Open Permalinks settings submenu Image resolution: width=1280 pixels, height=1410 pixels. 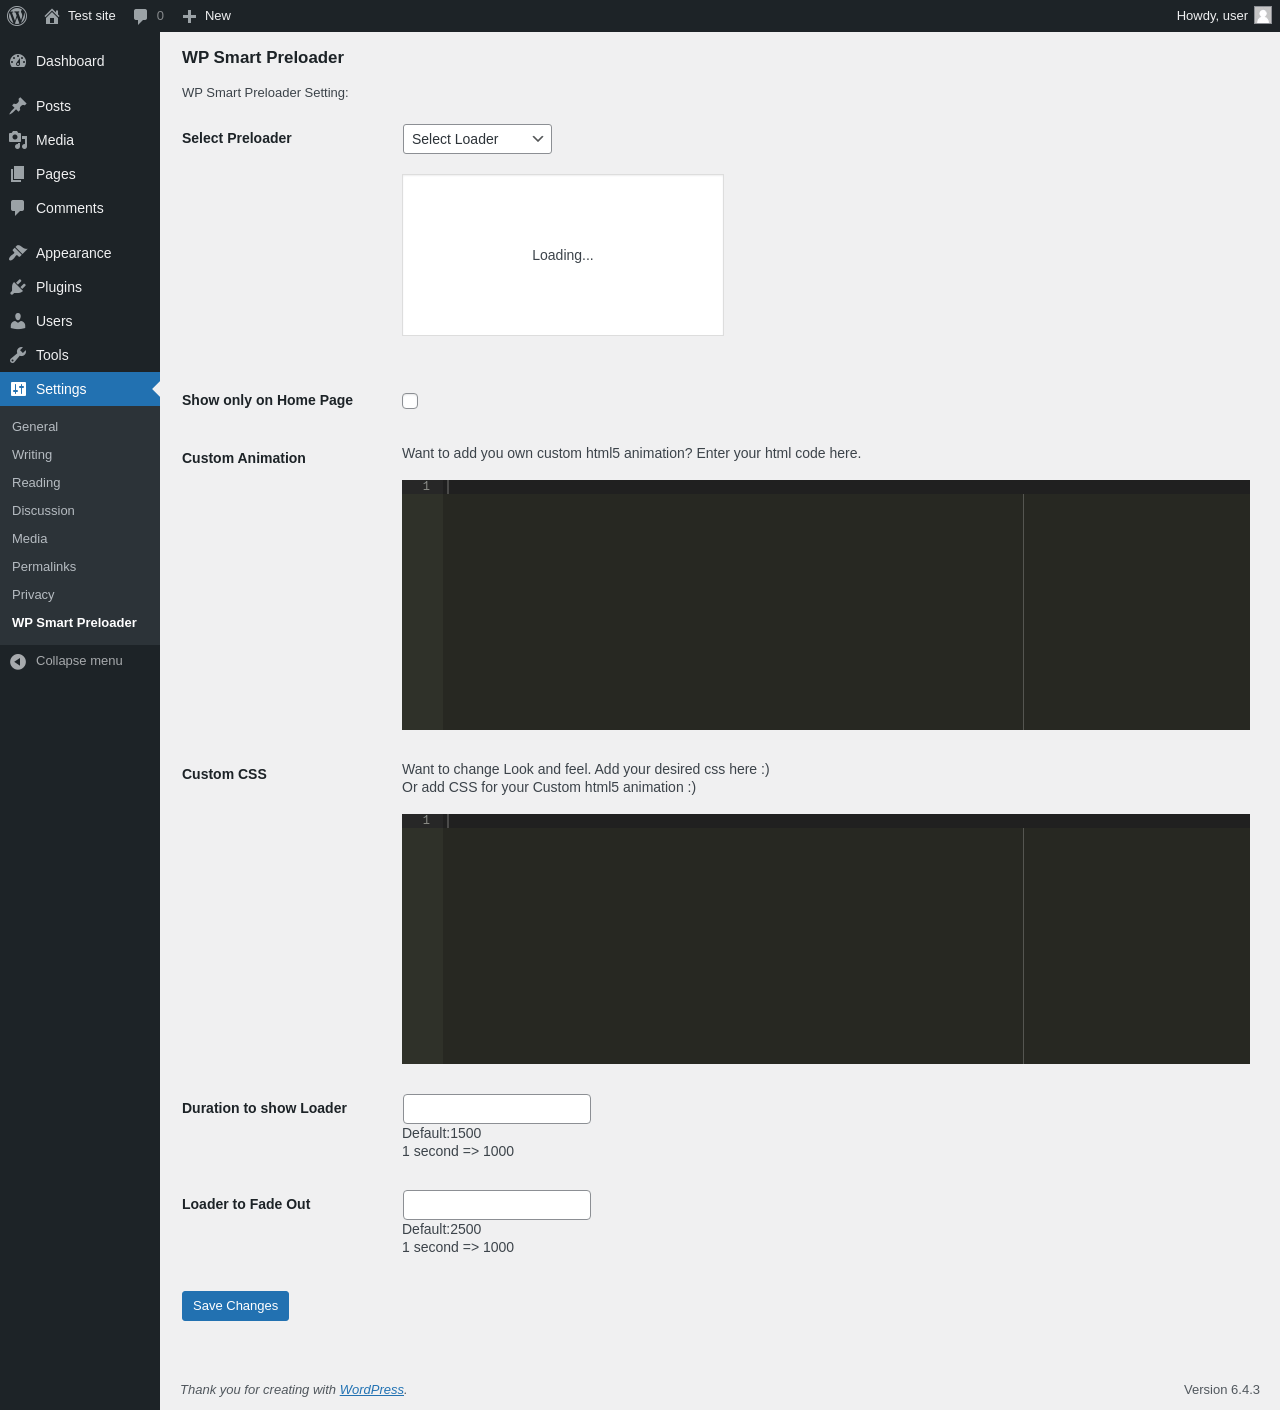44,567
